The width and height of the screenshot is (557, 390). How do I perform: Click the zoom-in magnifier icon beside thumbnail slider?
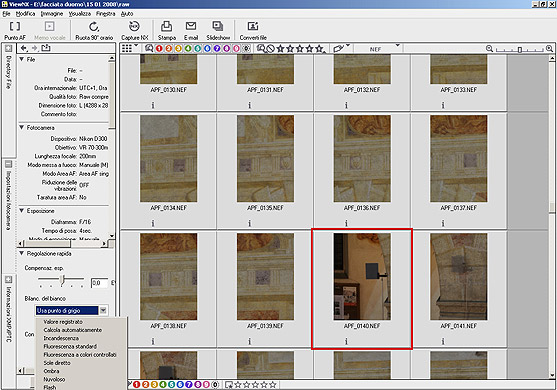point(549,49)
